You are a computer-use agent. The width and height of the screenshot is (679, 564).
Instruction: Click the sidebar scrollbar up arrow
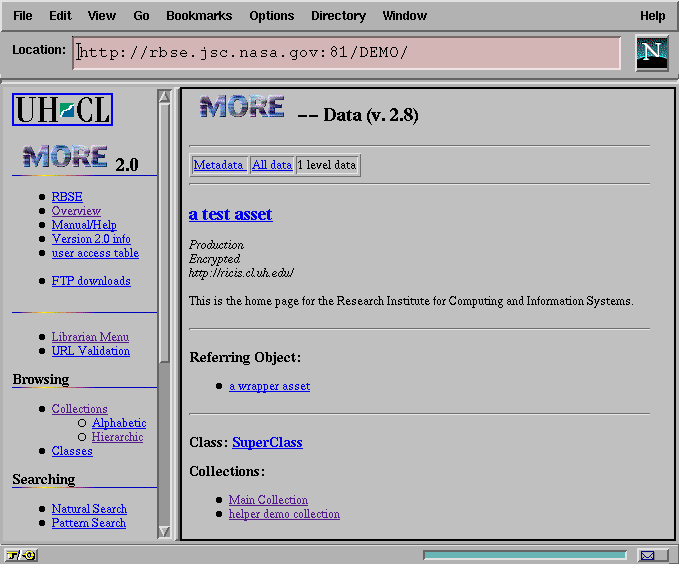[x=164, y=97]
